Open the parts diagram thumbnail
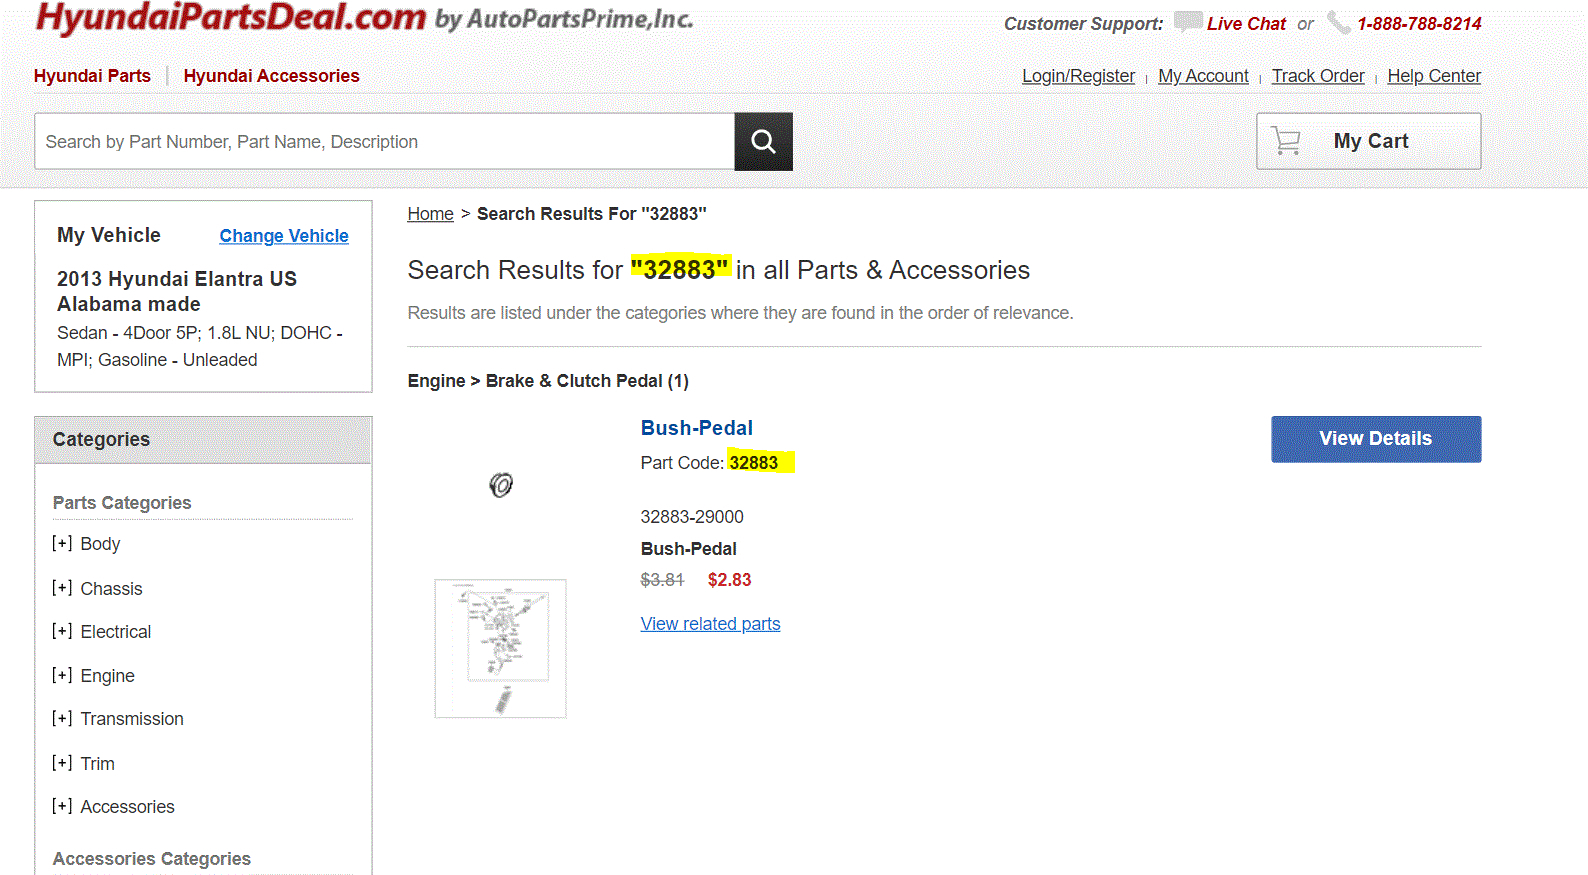The height and width of the screenshot is (875, 1588). pos(500,648)
